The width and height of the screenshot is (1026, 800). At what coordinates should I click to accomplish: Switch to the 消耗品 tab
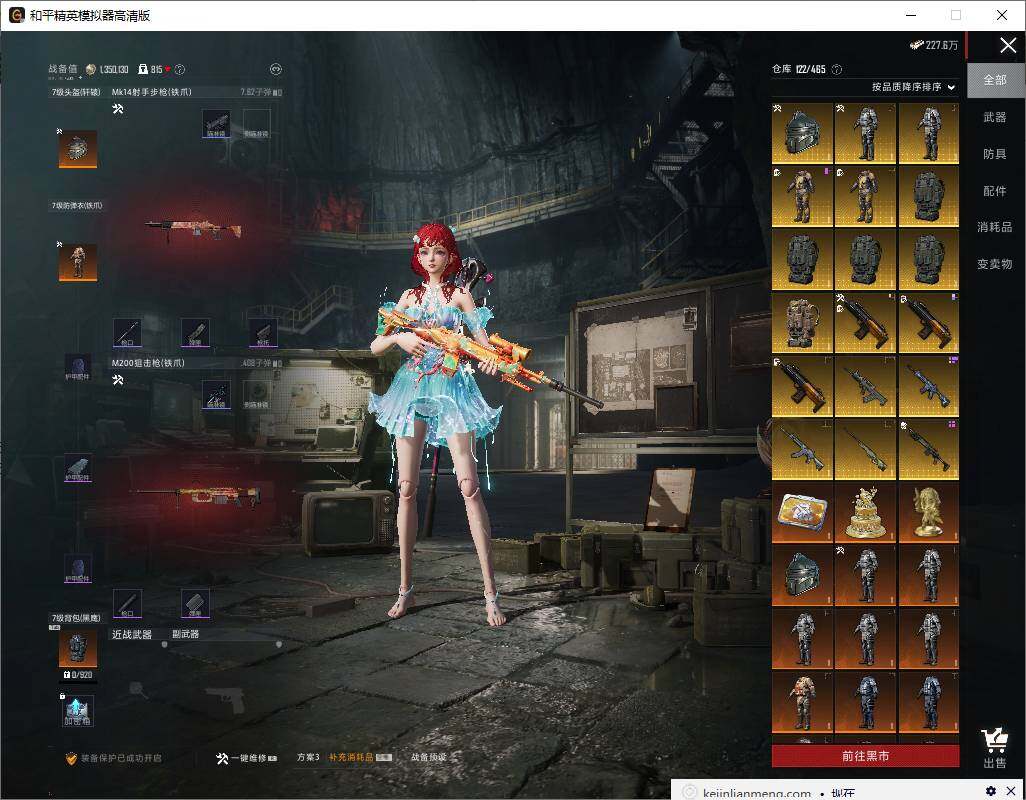(995, 227)
